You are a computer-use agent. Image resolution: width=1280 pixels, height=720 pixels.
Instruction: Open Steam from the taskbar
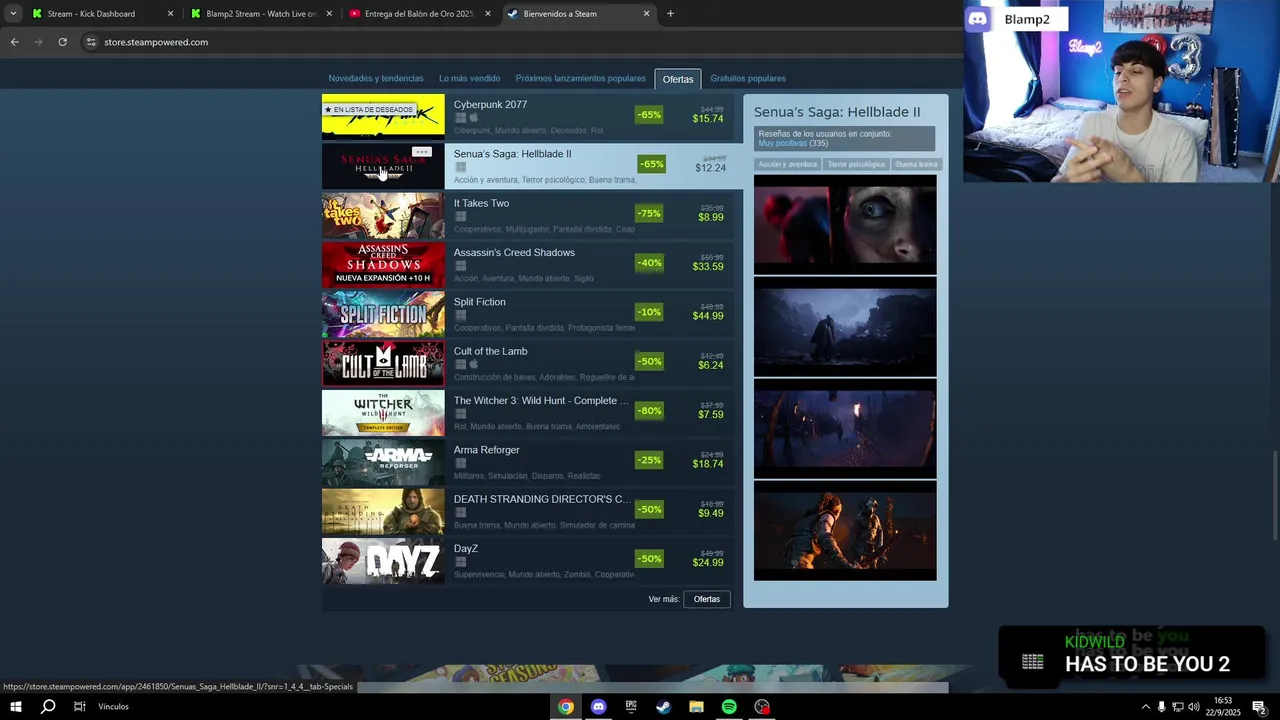663,707
